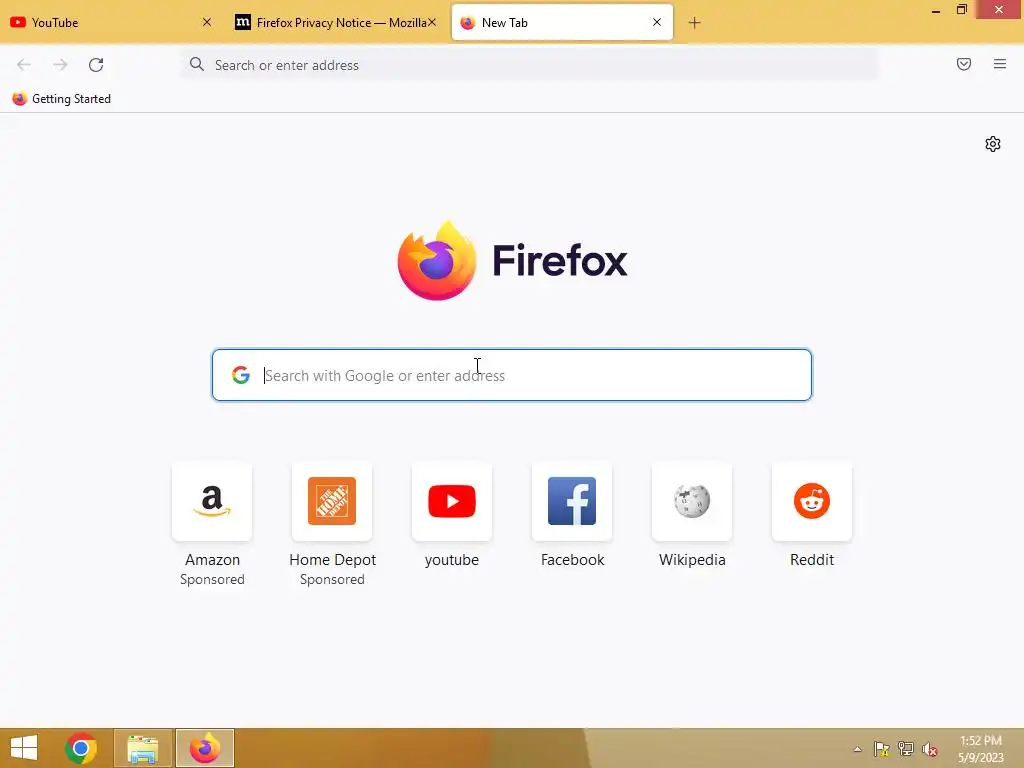
Task: Click the Firefox logo on page
Action: (512, 261)
